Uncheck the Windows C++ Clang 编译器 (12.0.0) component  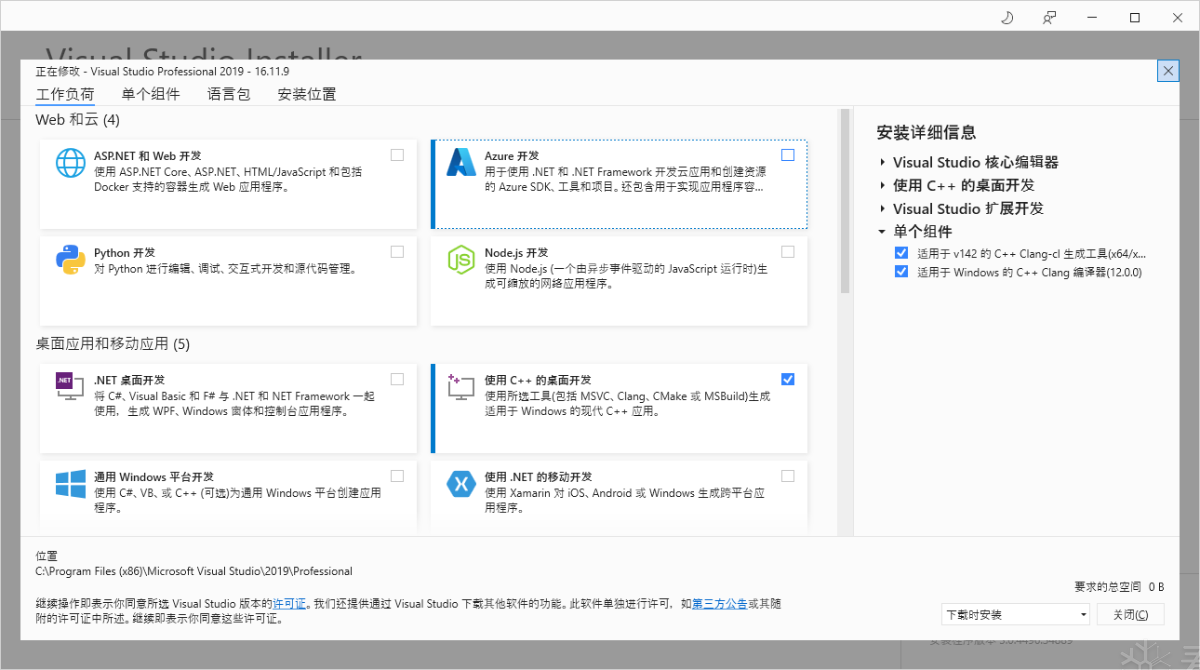click(x=902, y=271)
